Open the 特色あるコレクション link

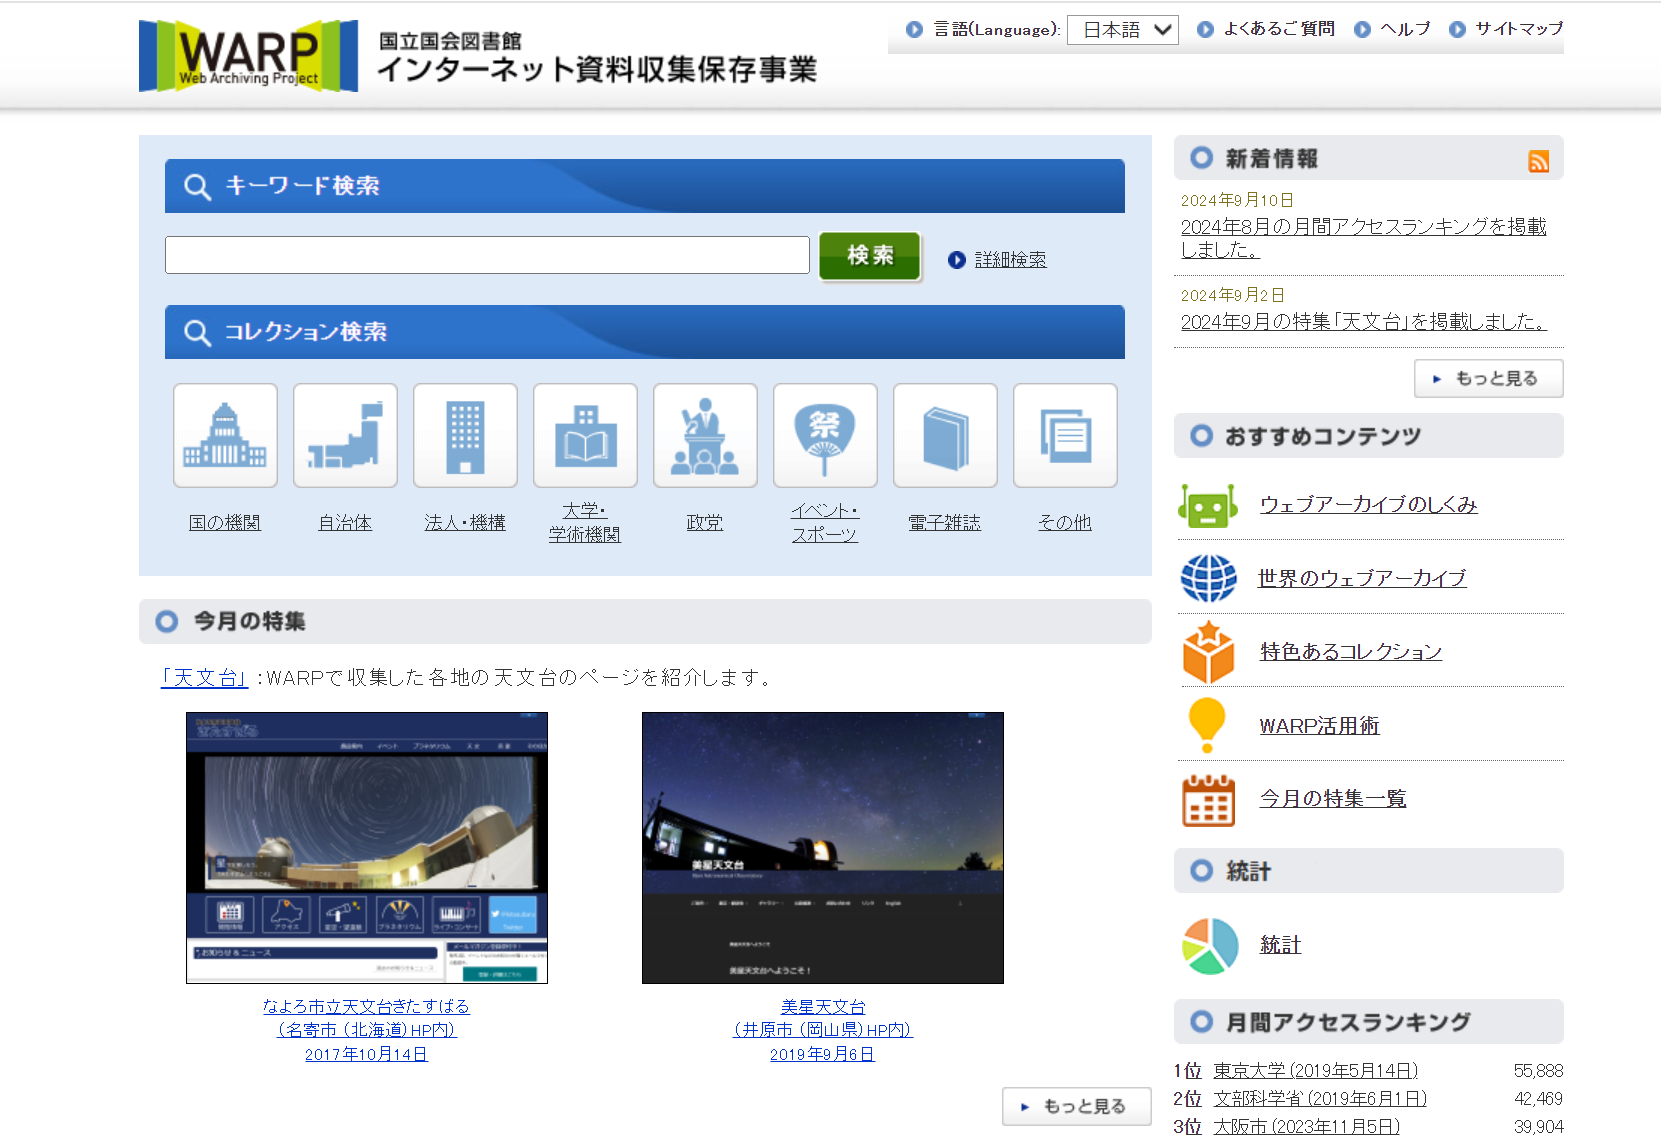click(x=1350, y=652)
